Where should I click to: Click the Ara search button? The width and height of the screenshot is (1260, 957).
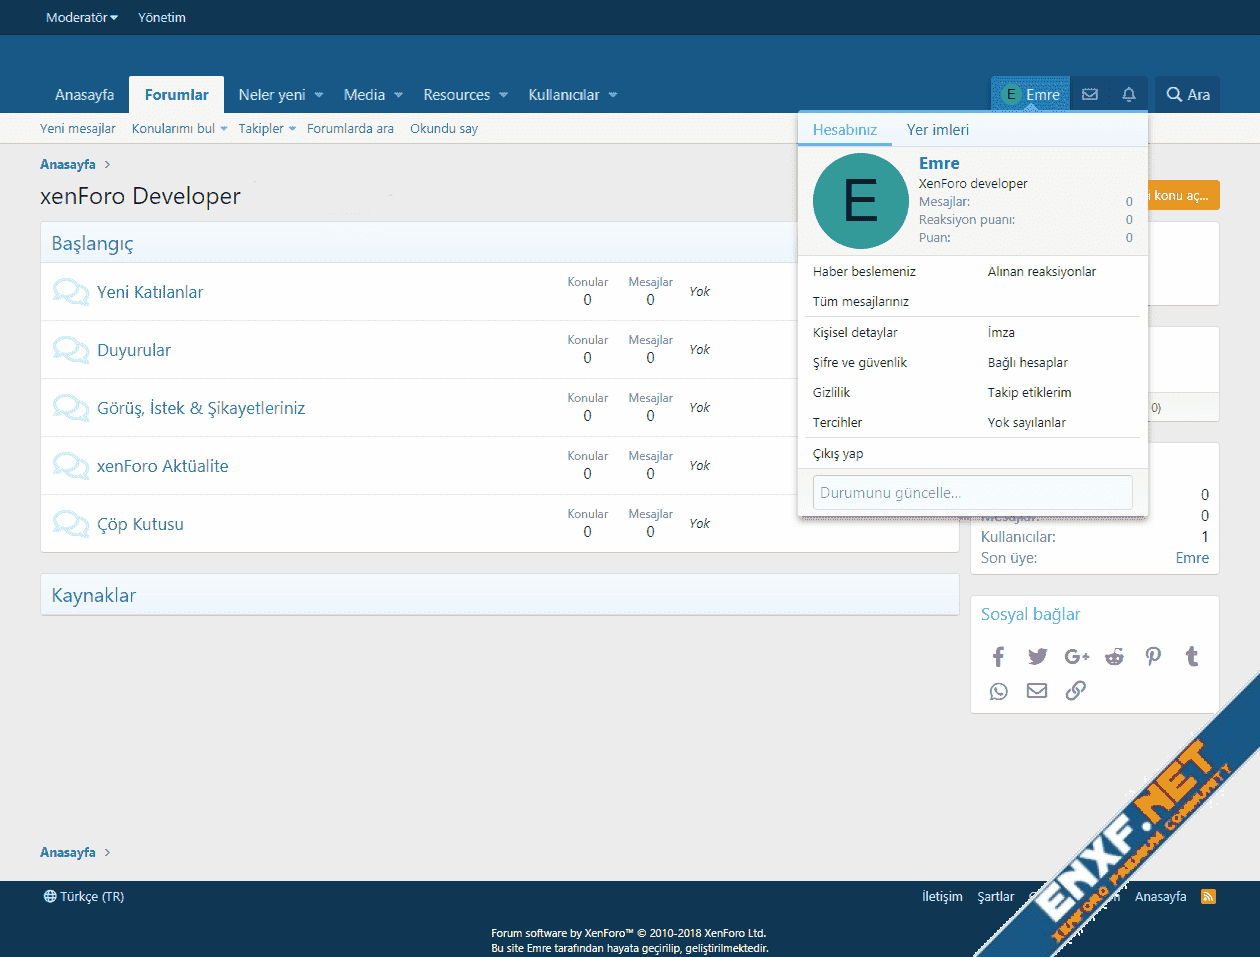click(x=1187, y=95)
